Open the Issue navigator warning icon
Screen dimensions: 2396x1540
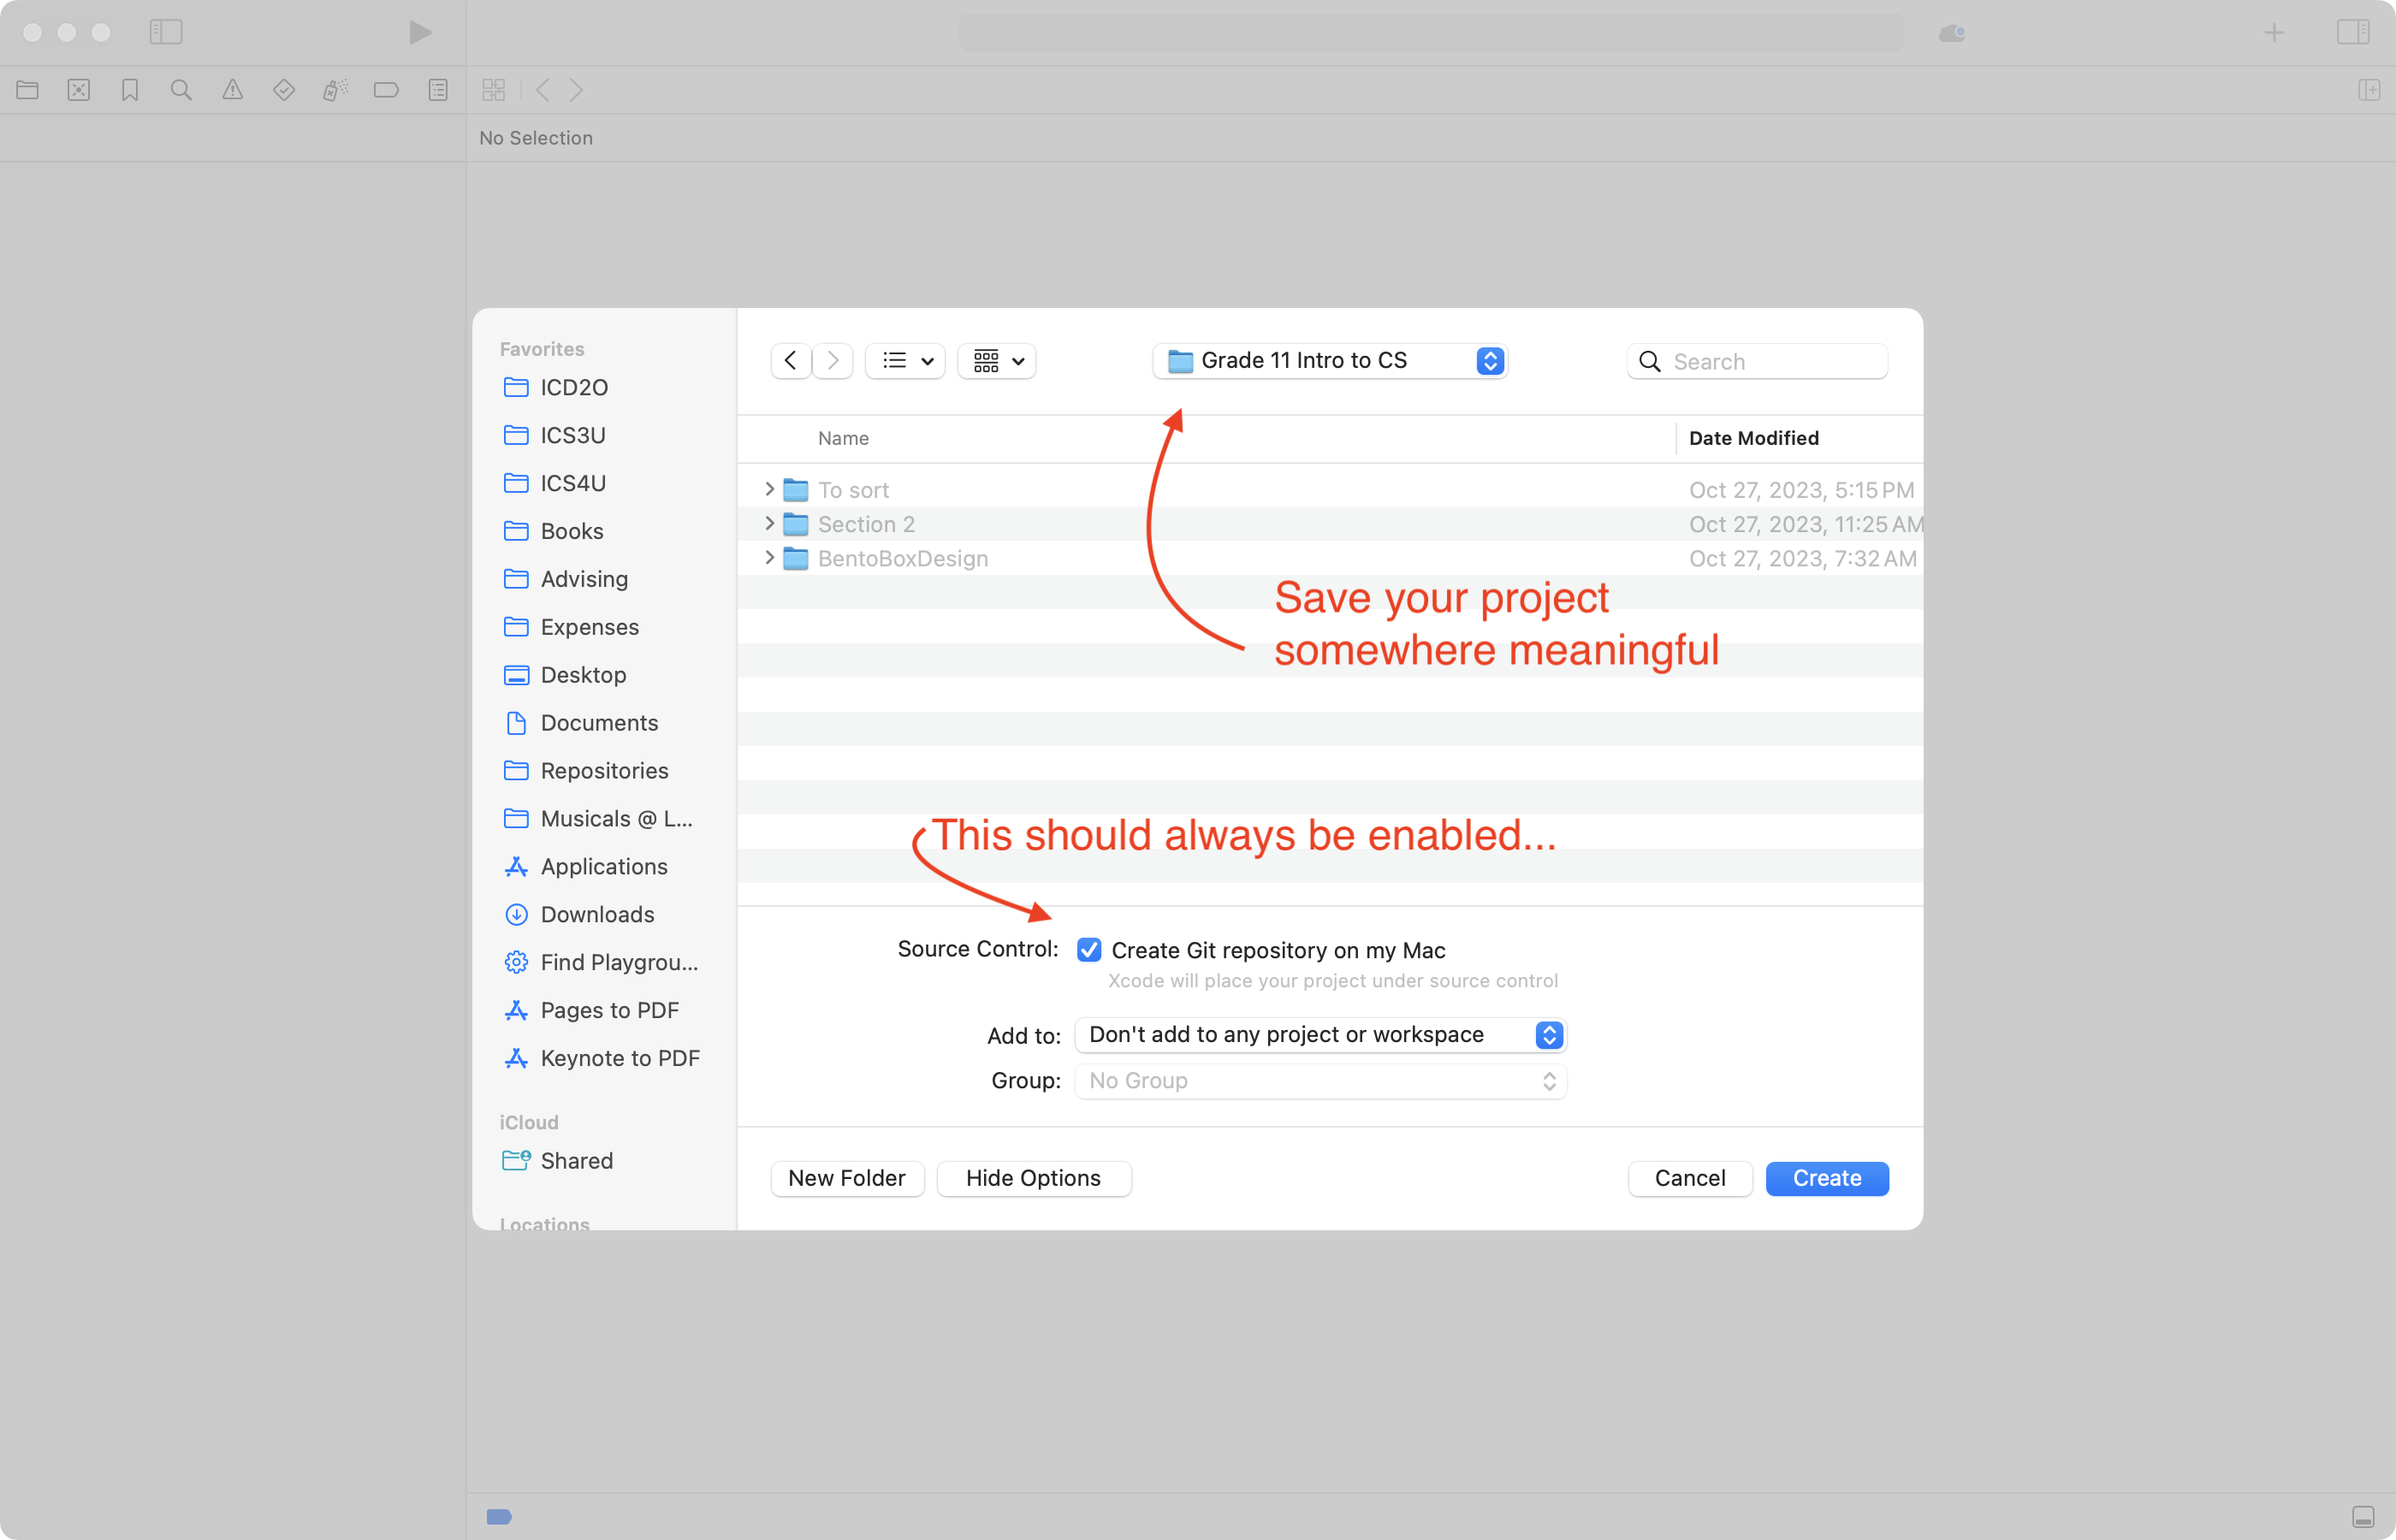(232, 90)
